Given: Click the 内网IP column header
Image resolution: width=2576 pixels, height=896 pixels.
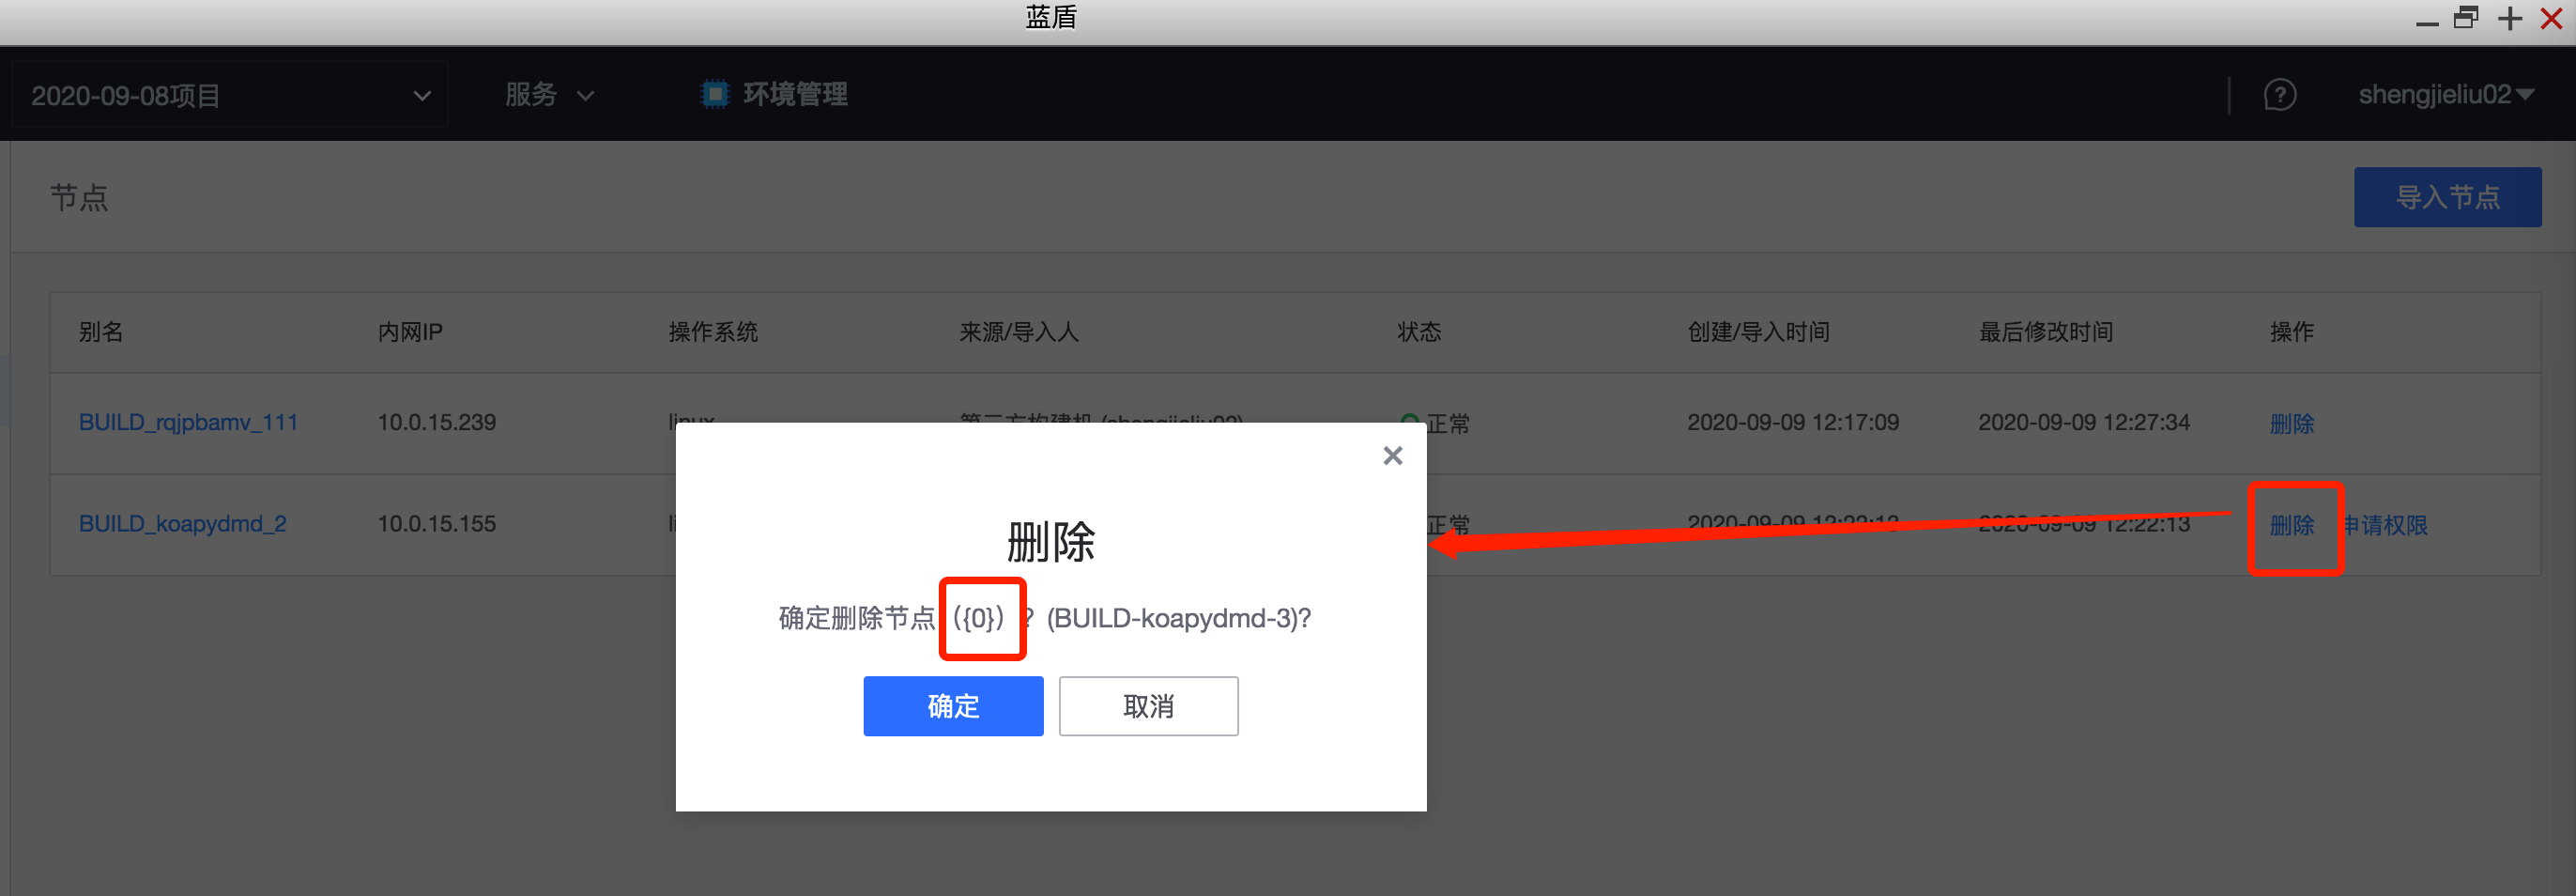Looking at the screenshot, I should point(410,332).
